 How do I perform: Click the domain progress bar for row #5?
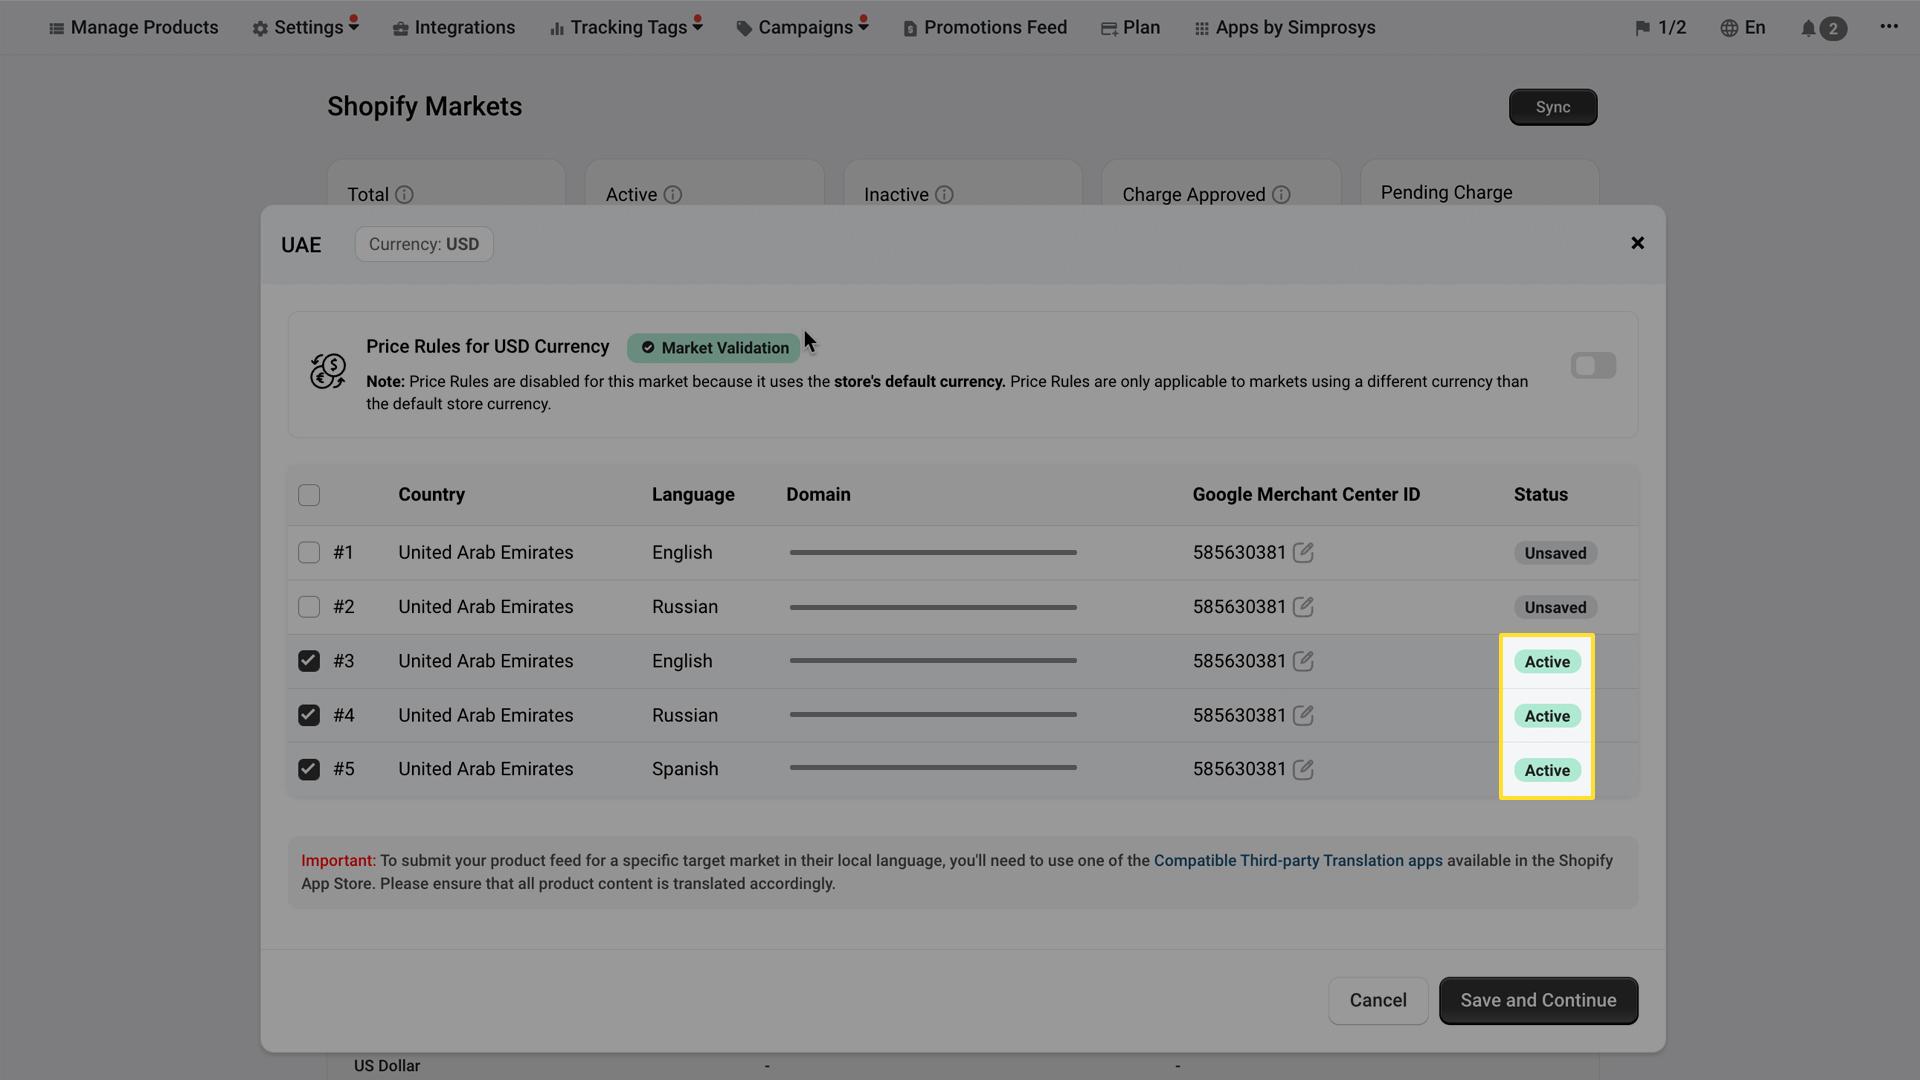[x=932, y=768]
